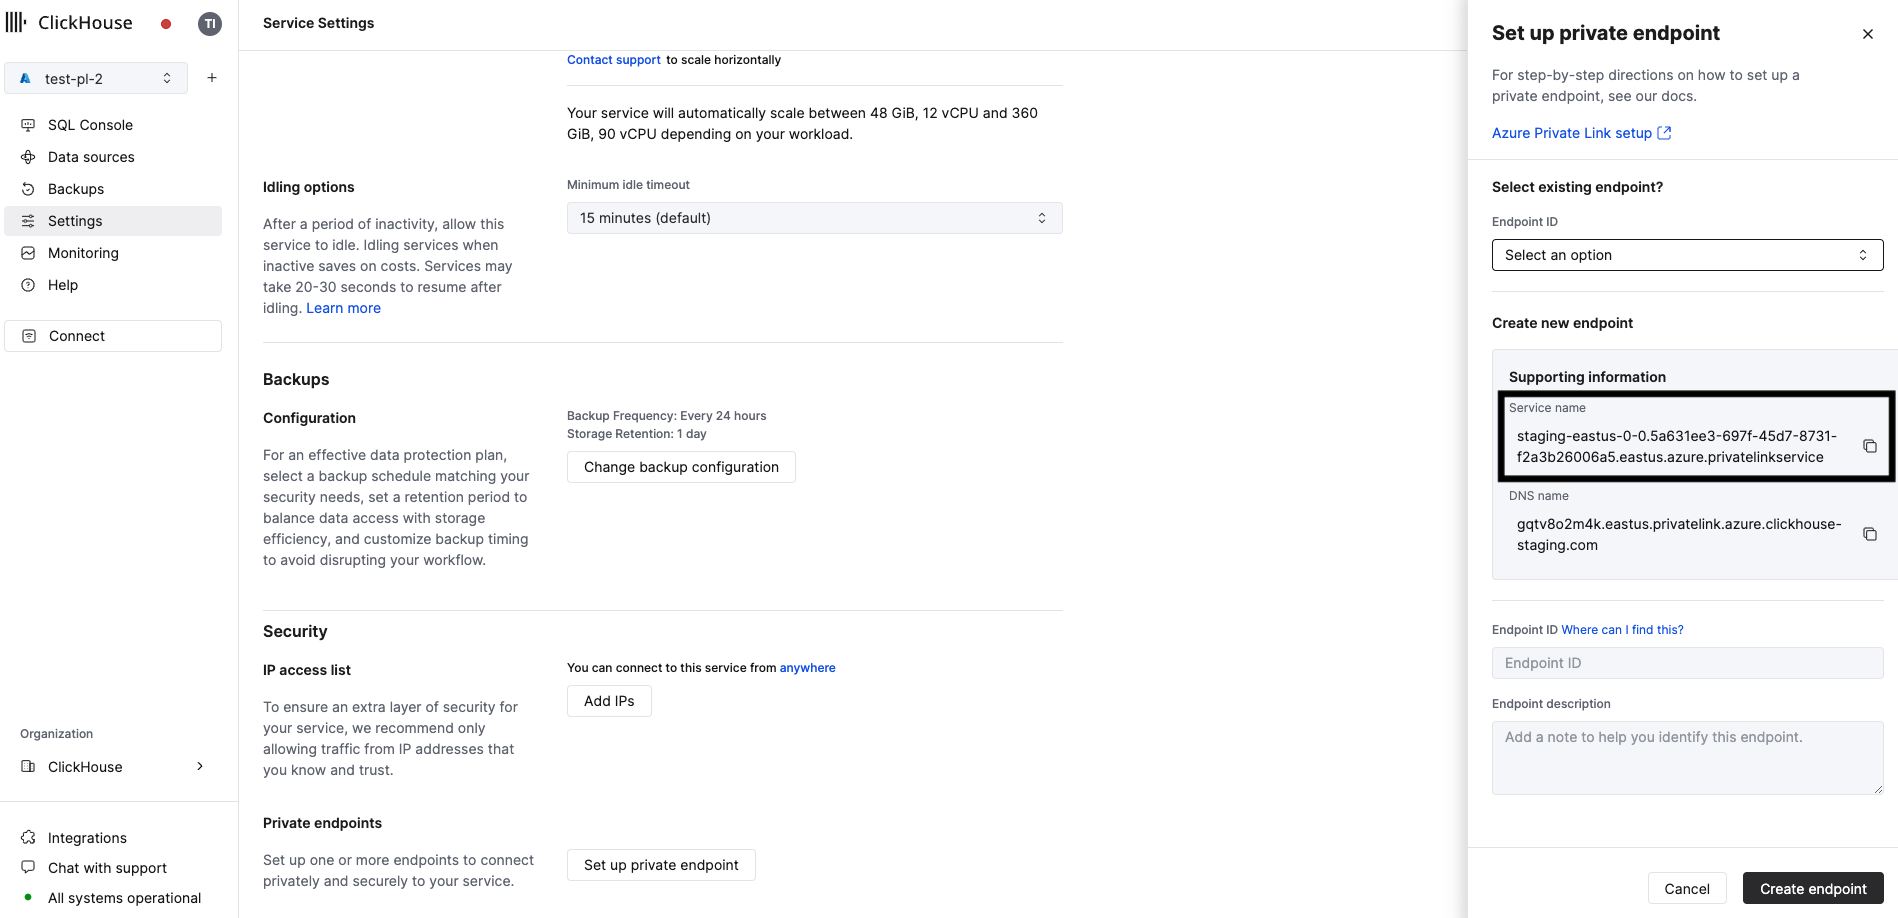Image resolution: width=1898 pixels, height=918 pixels.
Task: Create a new service with the plus icon
Action: pyautogui.click(x=211, y=77)
